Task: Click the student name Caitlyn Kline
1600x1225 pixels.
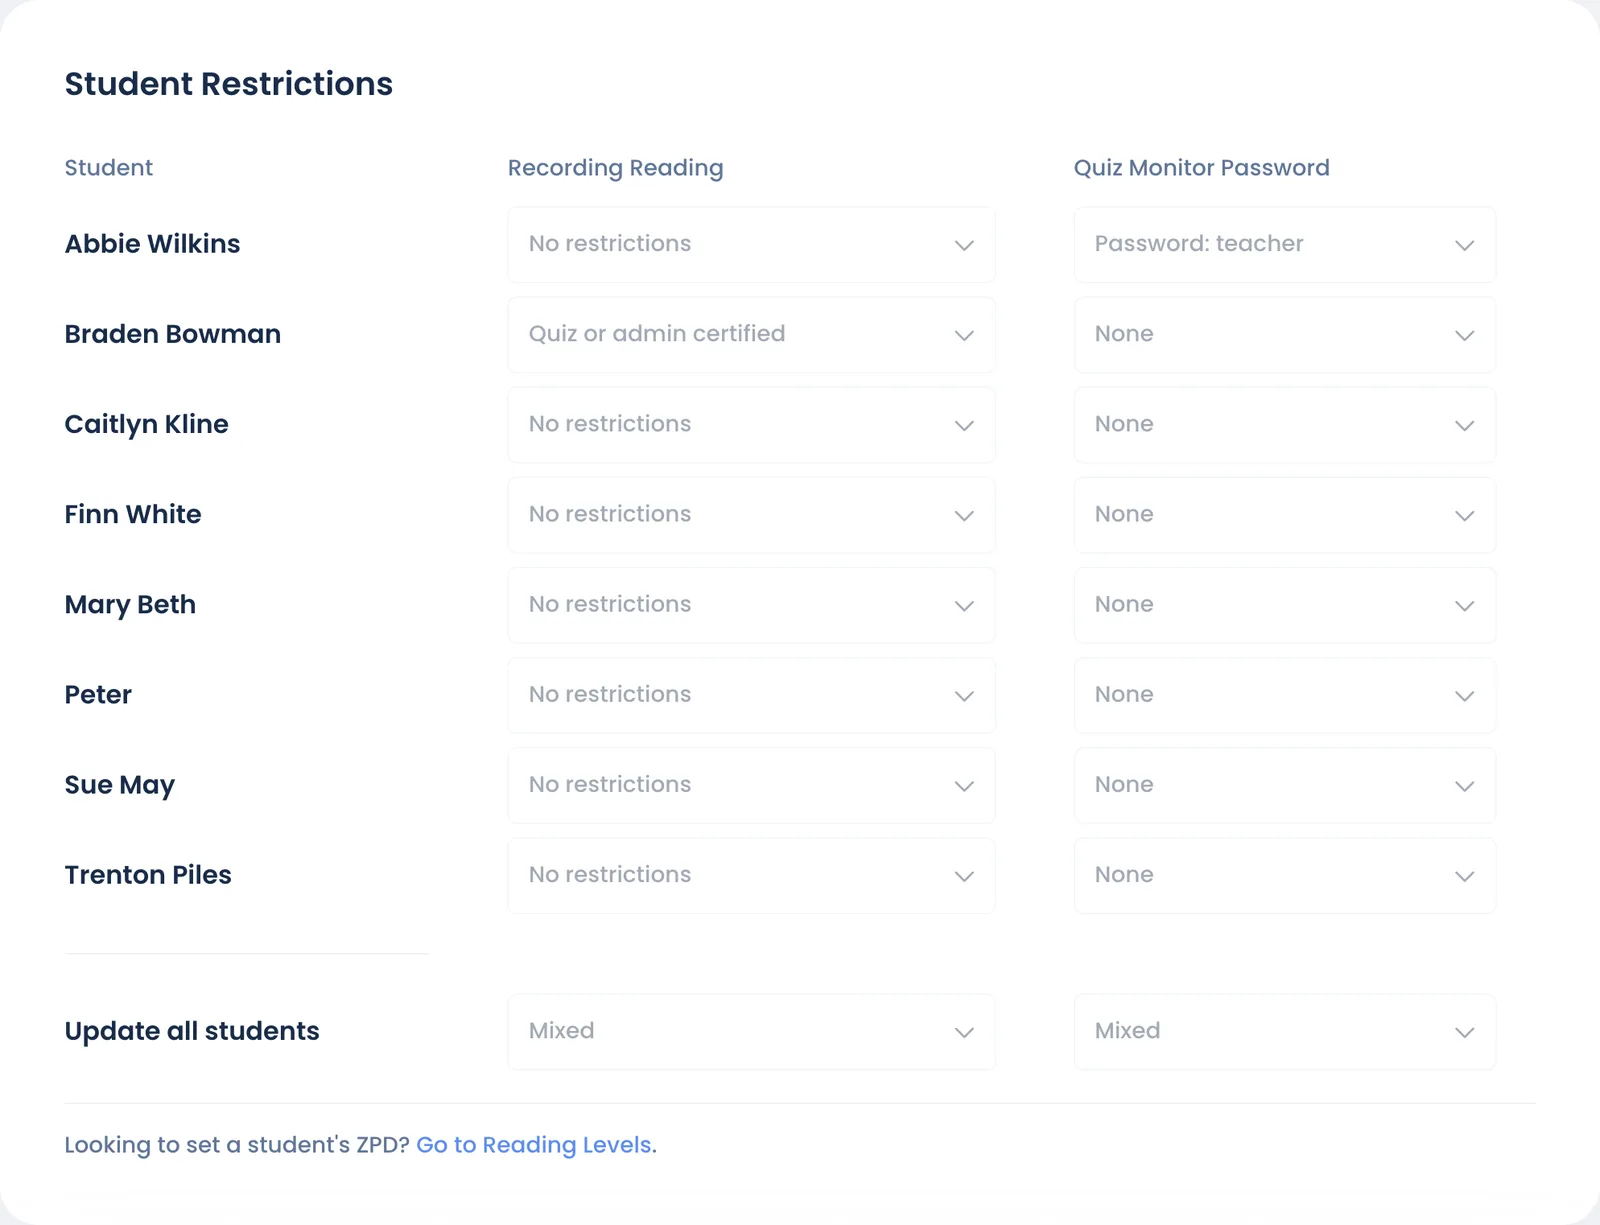Action: click(x=147, y=425)
